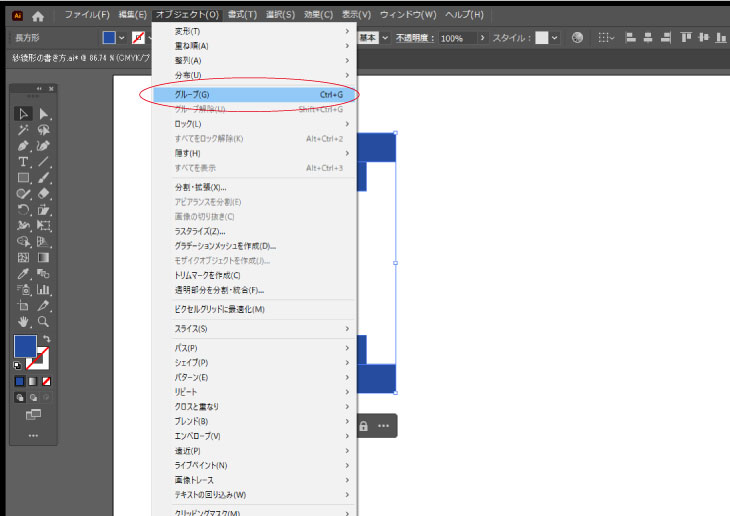Screen dimensions: 730x516
Task: Choose Expand (分割・拡張) menu item
Action: click(x=254, y=187)
